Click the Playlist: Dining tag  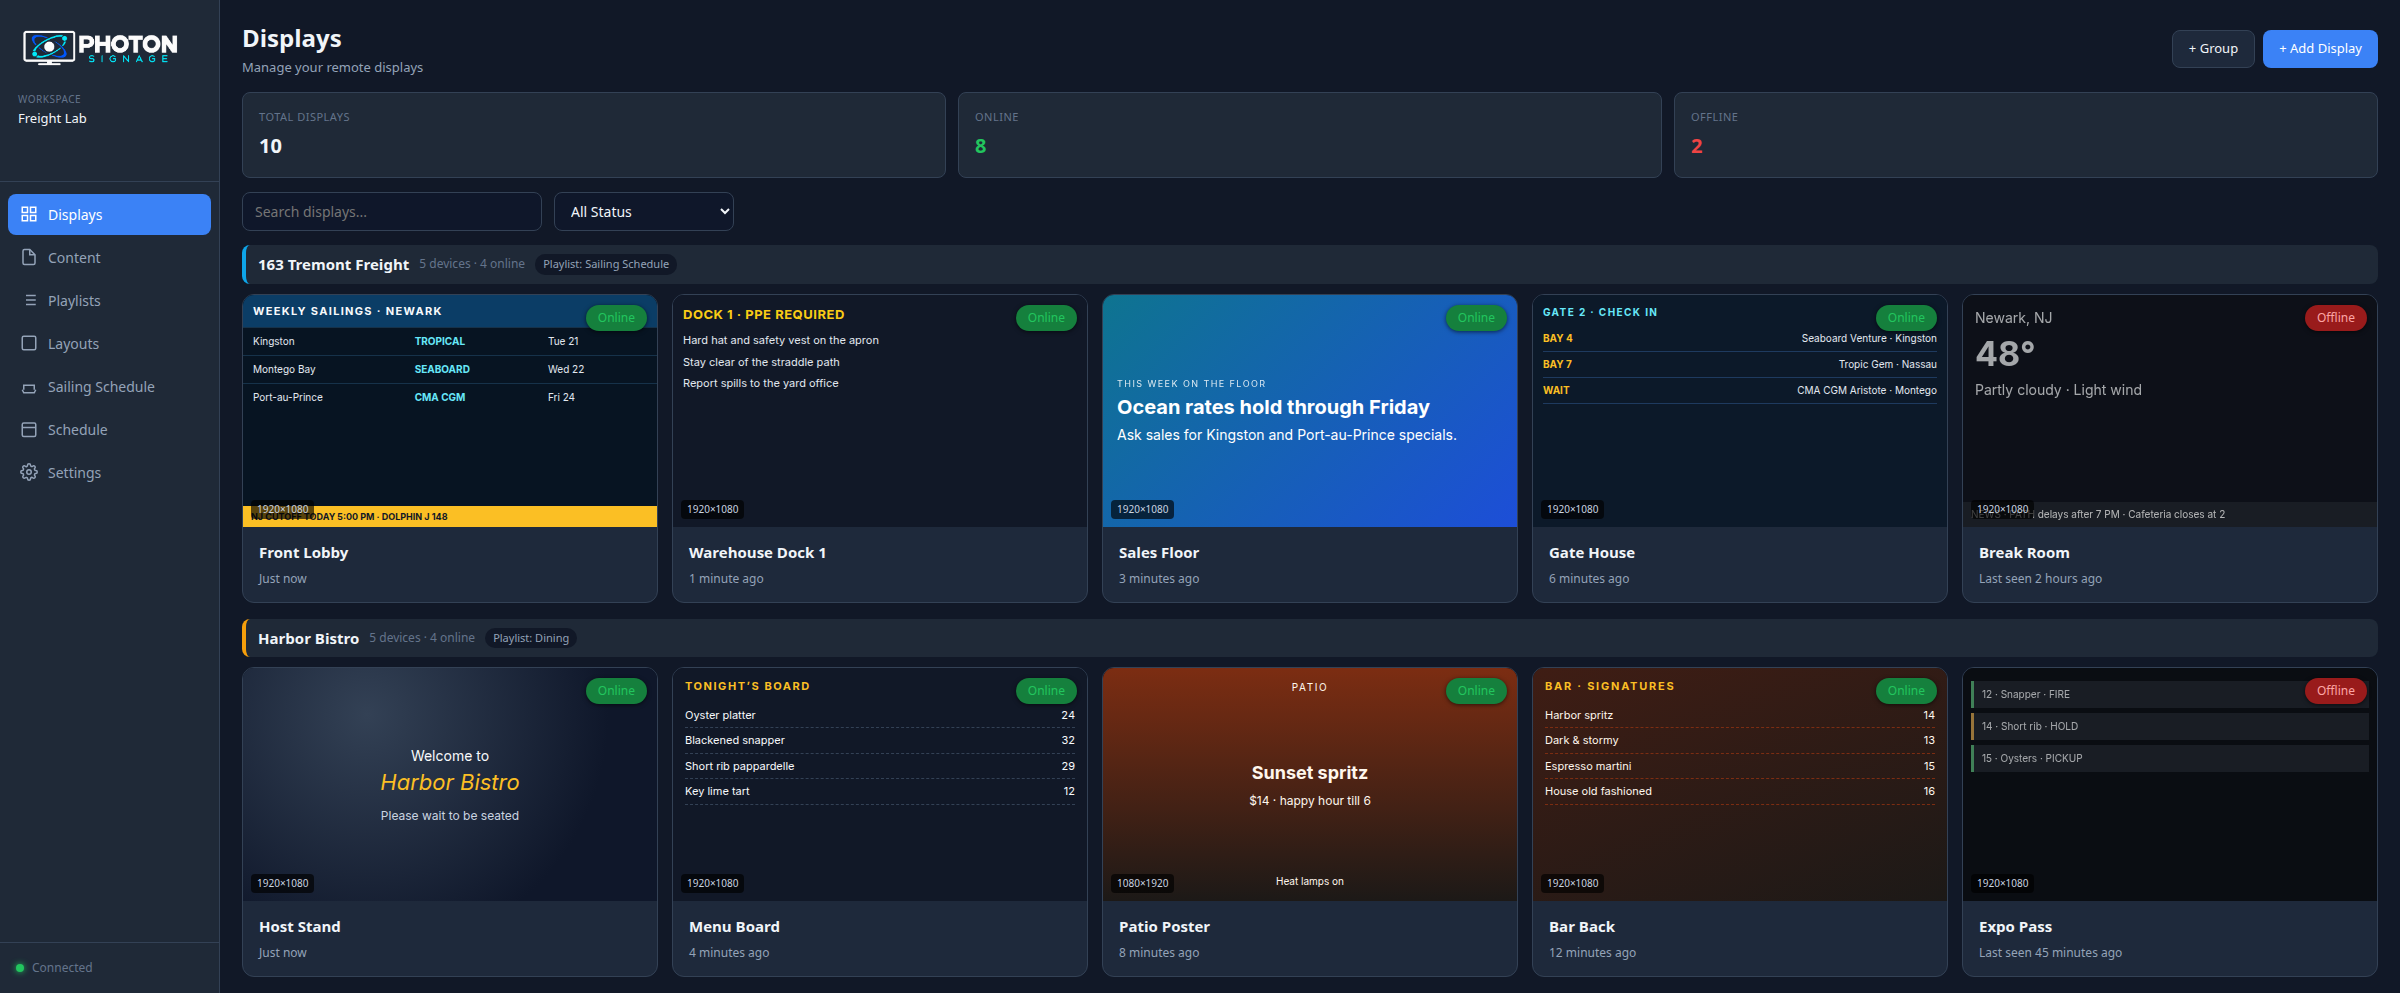pyautogui.click(x=531, y=638)
